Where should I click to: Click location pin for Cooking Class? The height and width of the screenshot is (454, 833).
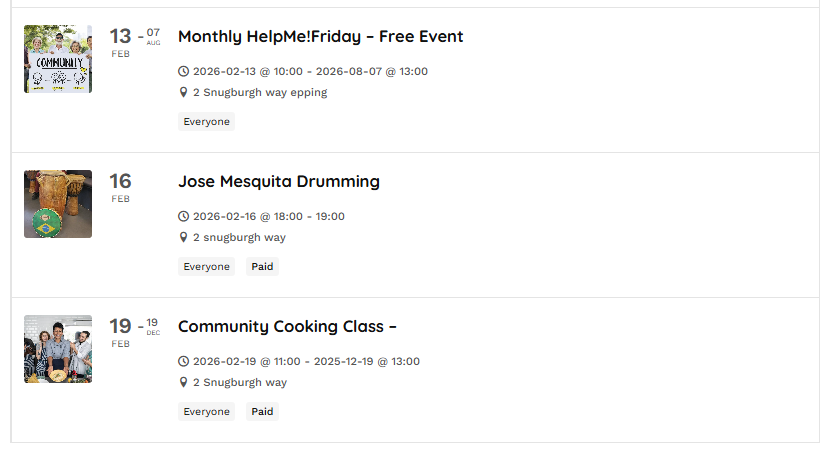[x=183, y=382]
